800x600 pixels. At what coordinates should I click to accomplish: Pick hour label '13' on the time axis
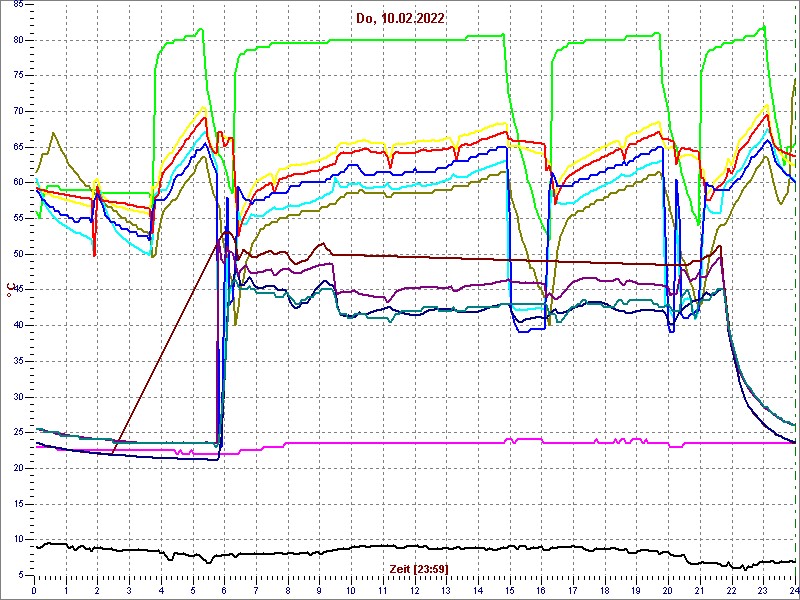446,590
